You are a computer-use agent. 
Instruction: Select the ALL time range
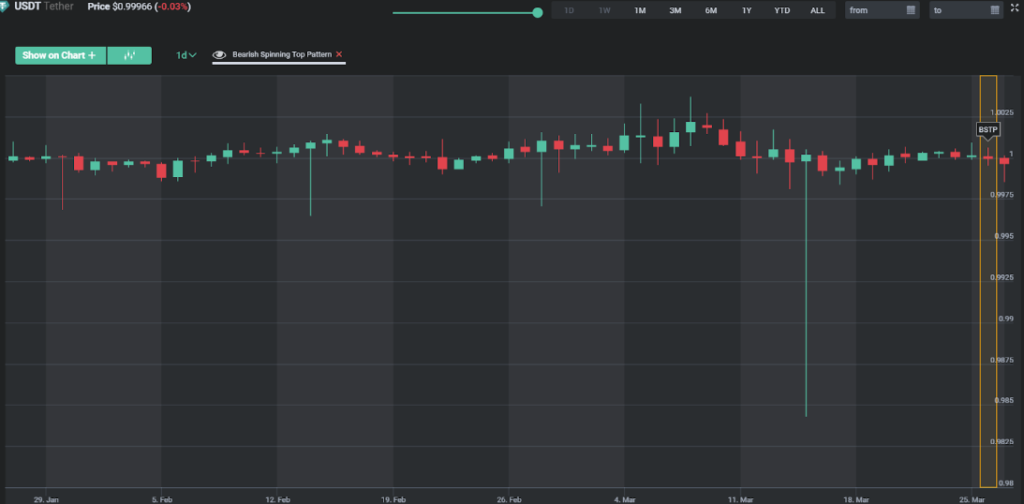[817, 10]
